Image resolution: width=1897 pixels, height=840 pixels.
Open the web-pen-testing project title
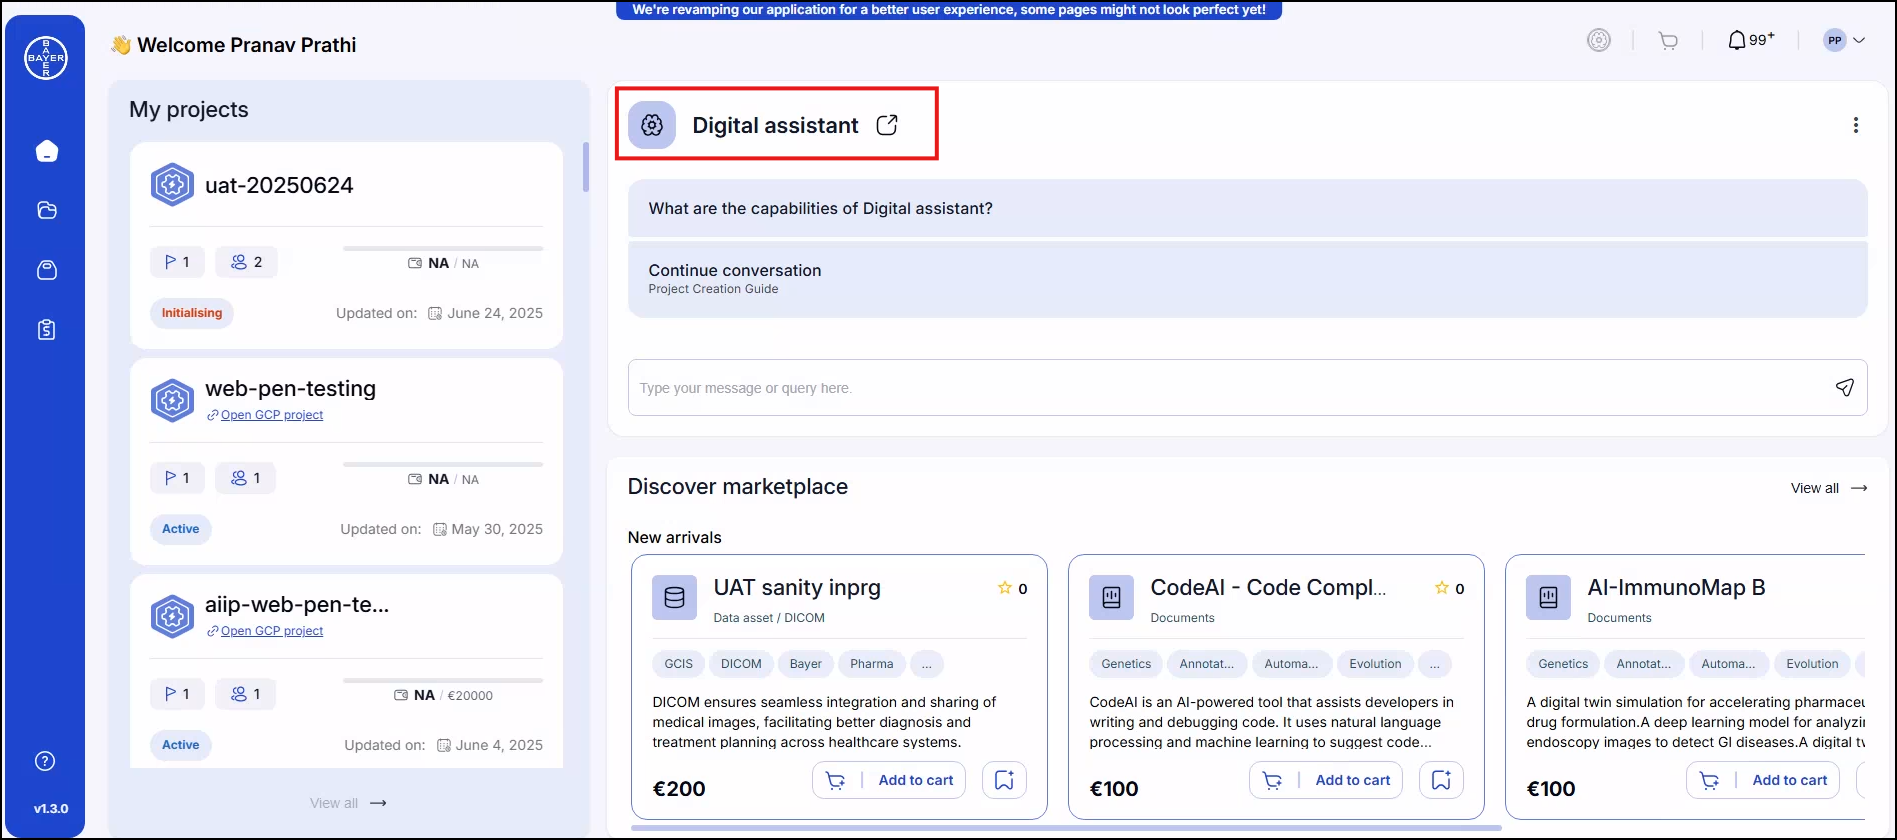[x=290, y=388]
